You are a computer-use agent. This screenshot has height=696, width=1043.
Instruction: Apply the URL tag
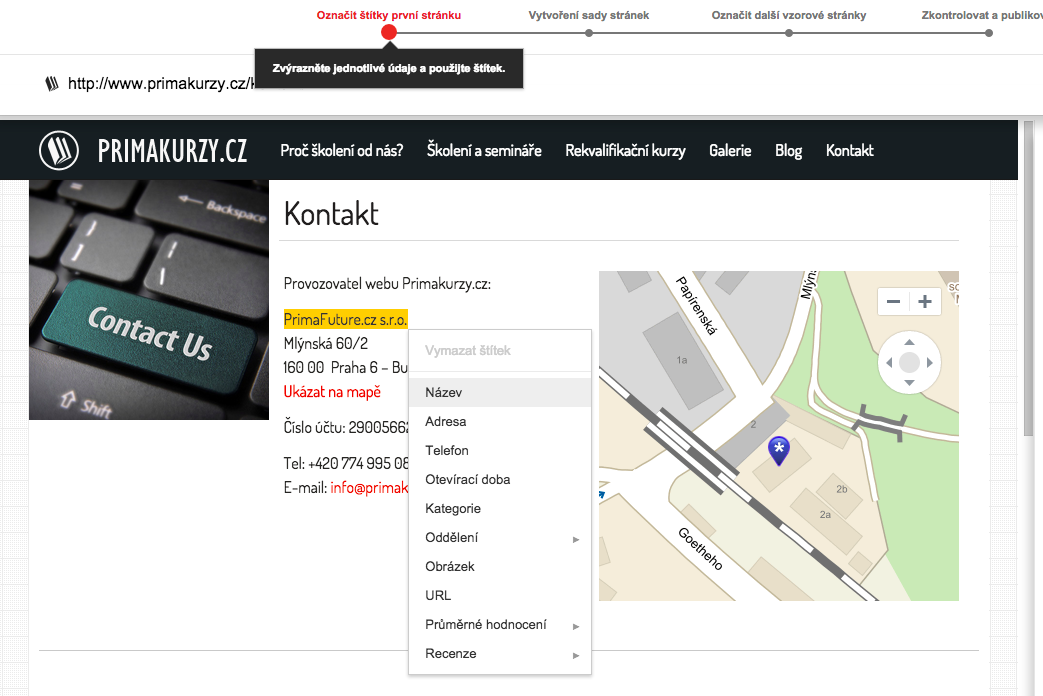500,596
